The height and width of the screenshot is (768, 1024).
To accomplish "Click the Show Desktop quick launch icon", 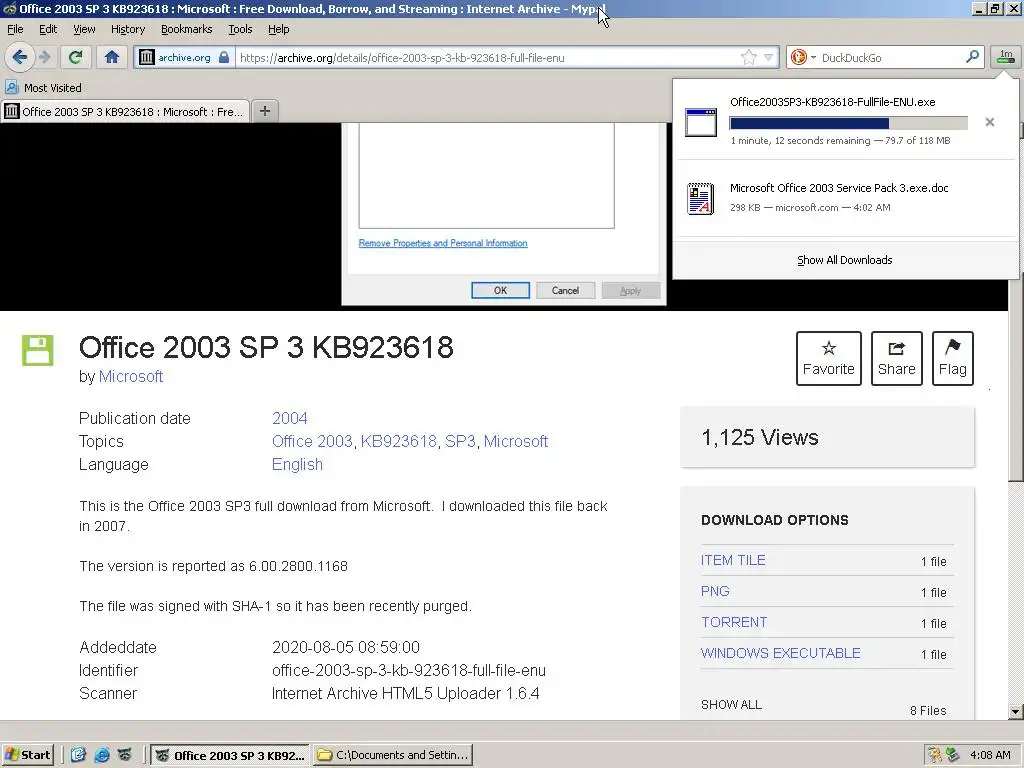I will coord(78,755).
